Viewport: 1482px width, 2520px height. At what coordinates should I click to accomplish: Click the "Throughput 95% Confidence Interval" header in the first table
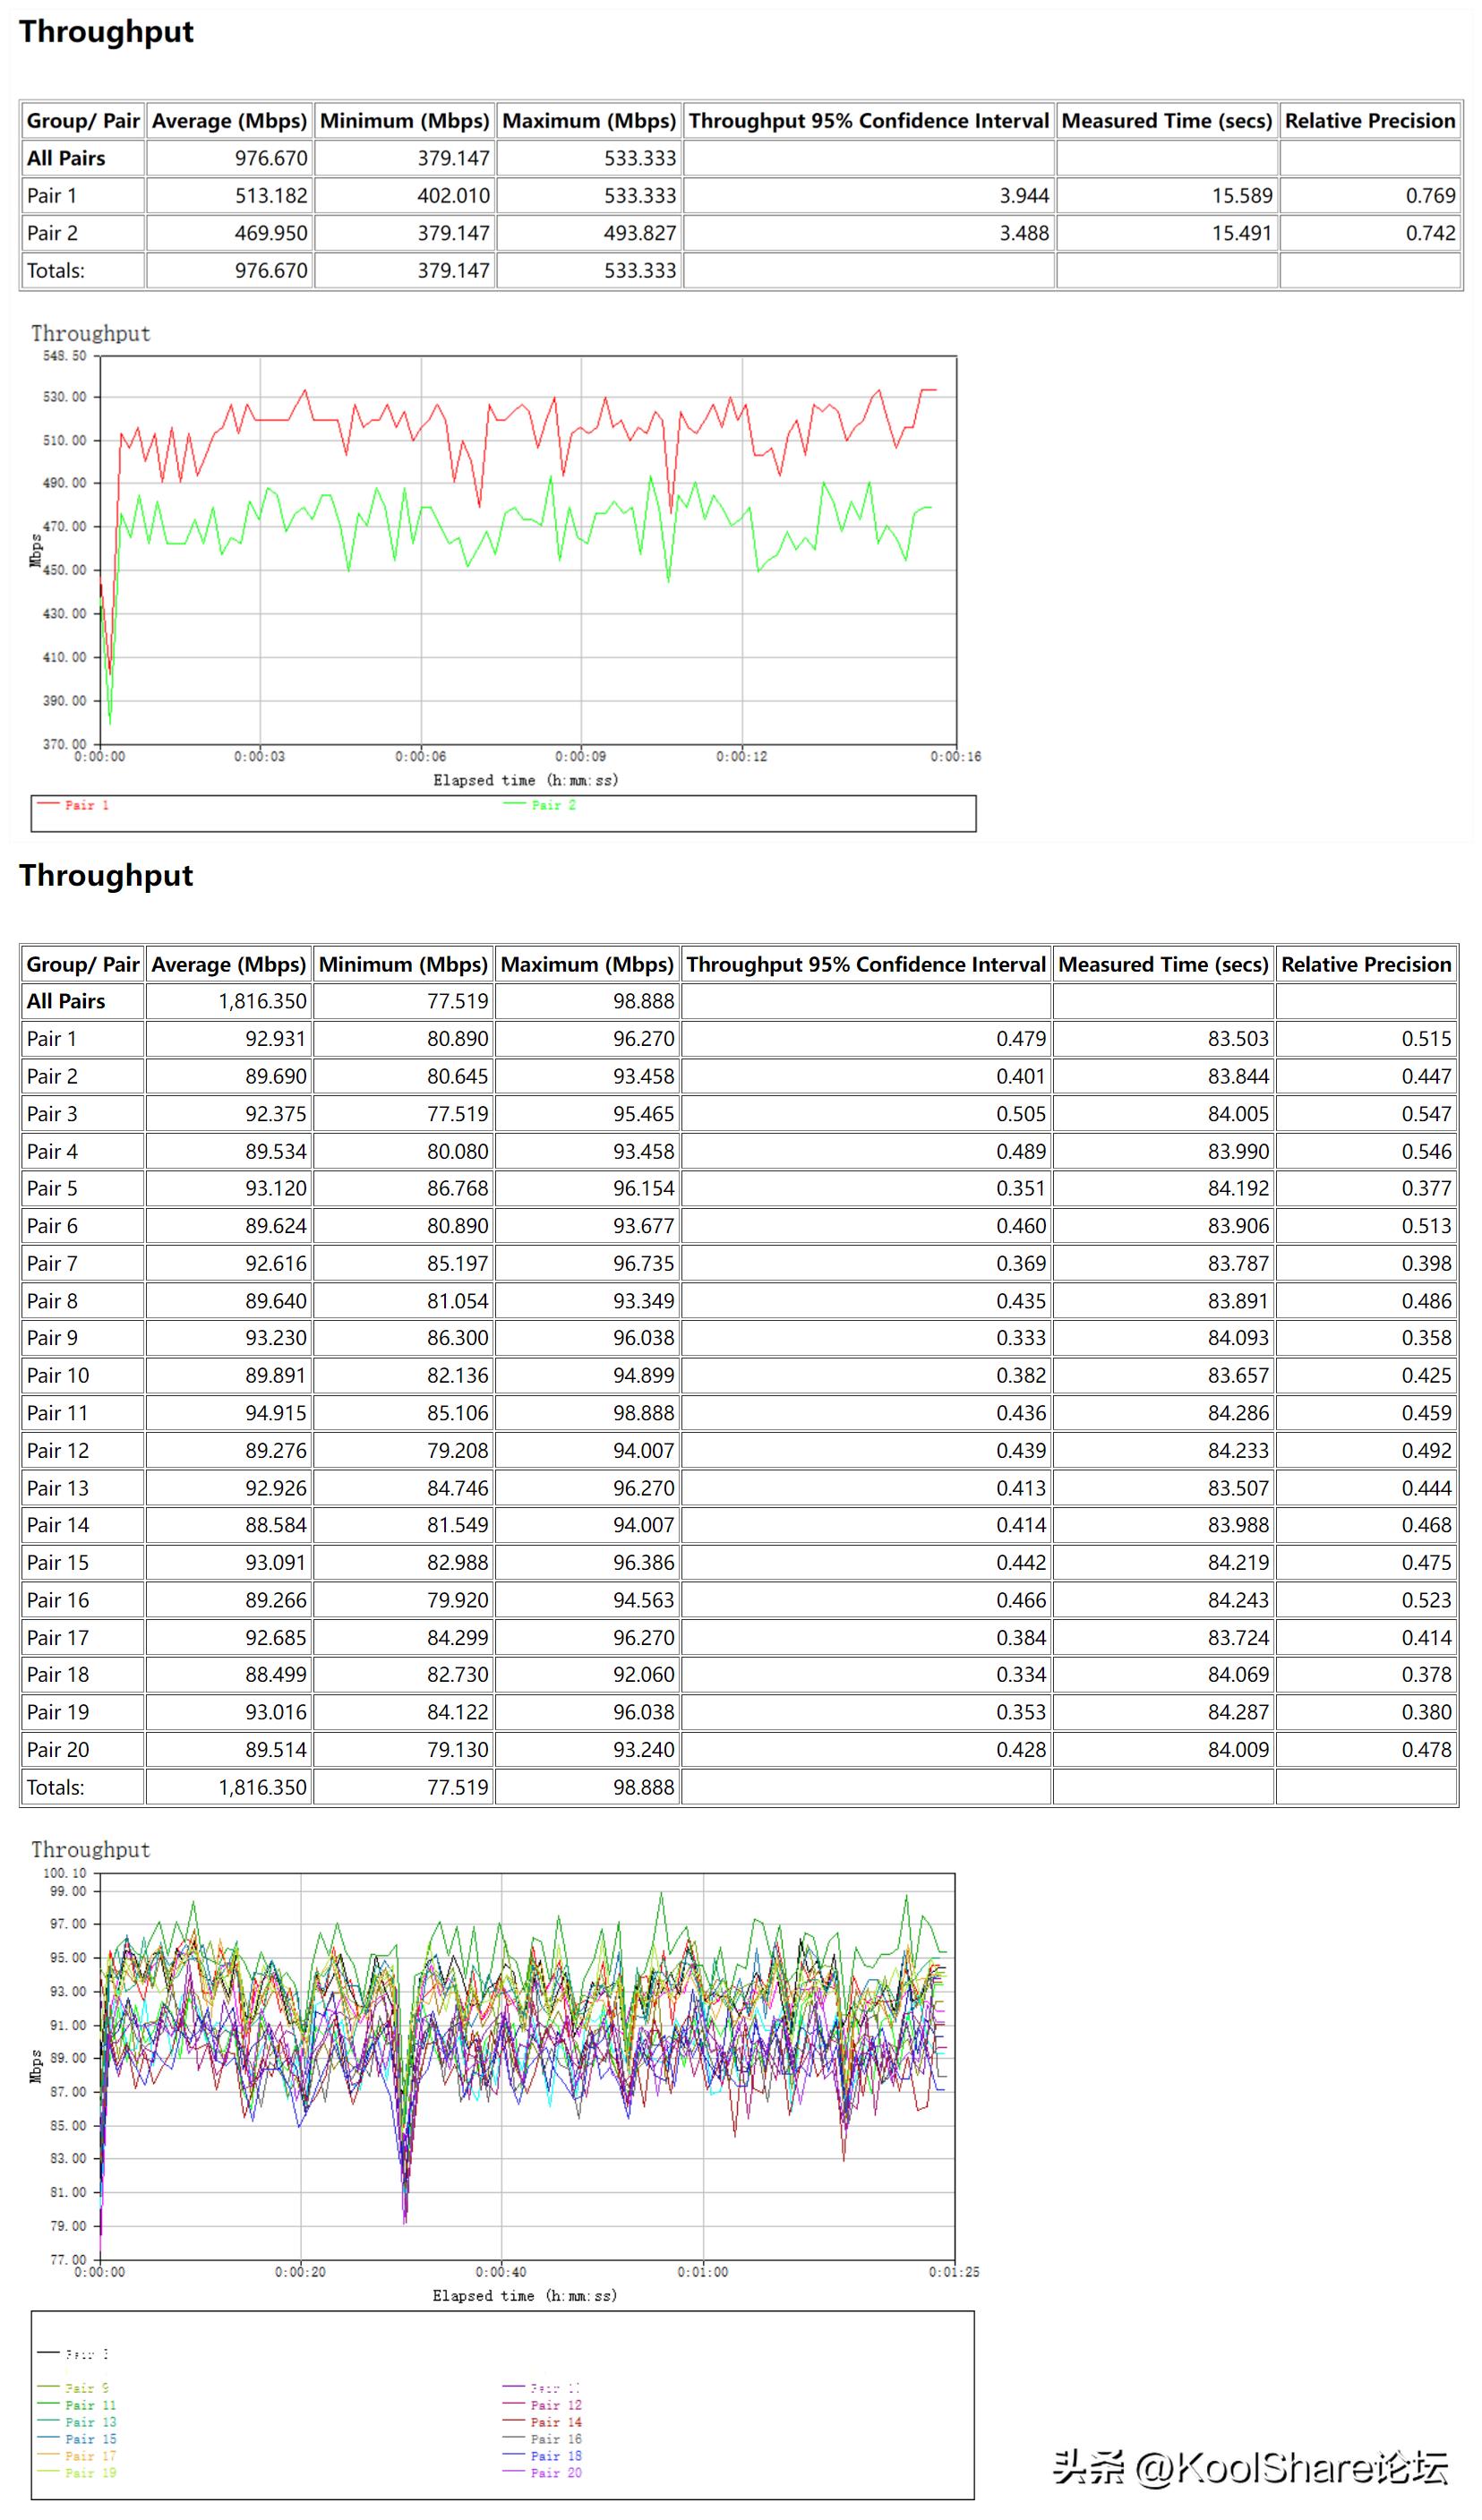[868, 121]
